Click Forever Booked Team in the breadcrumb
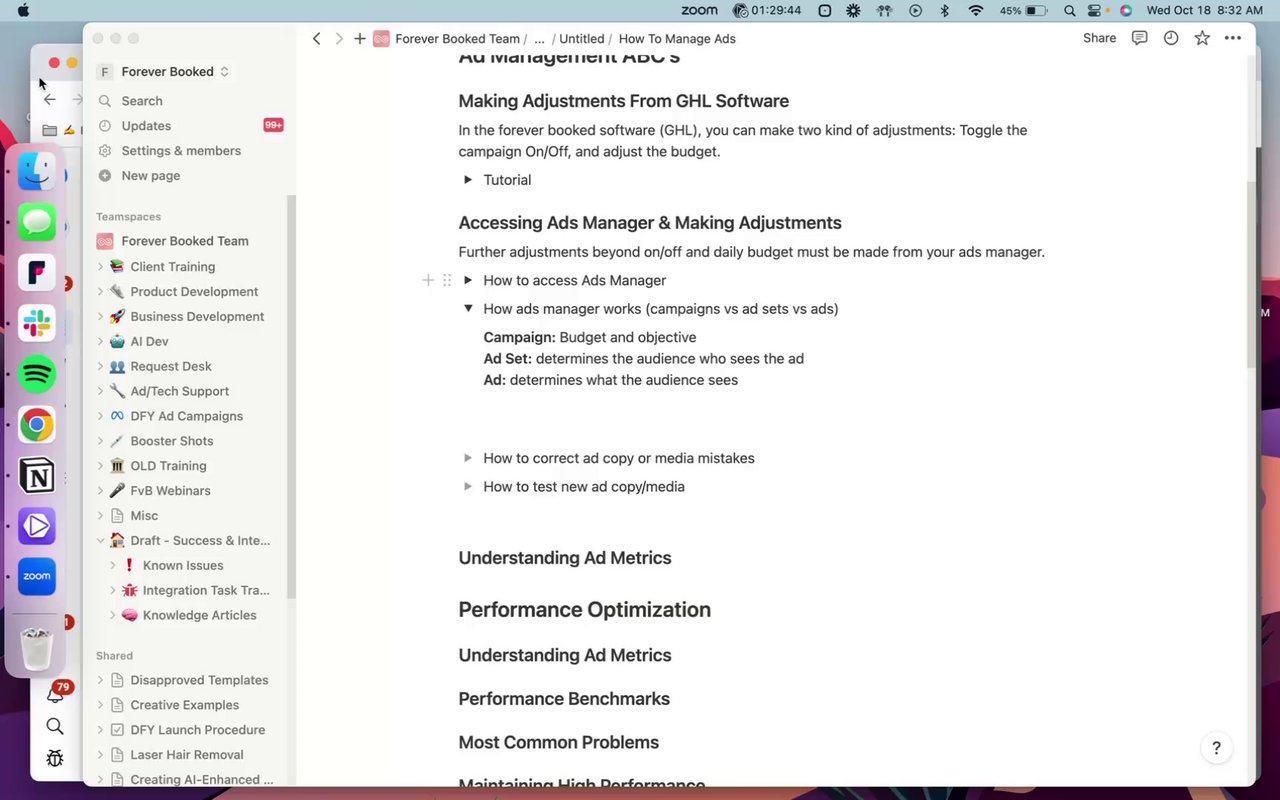The width and height of the screenshot is (1280, 800). 457,39
